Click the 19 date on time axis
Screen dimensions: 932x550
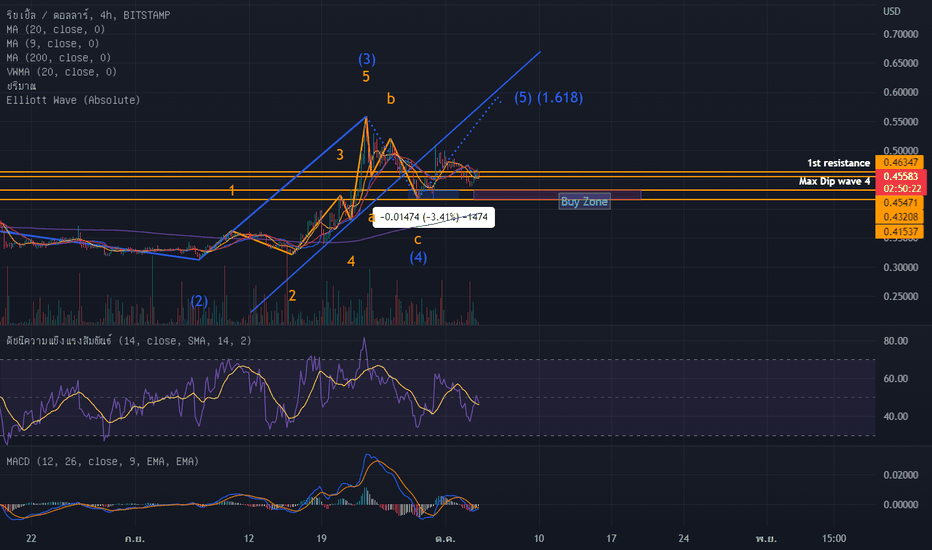(321, 539)
